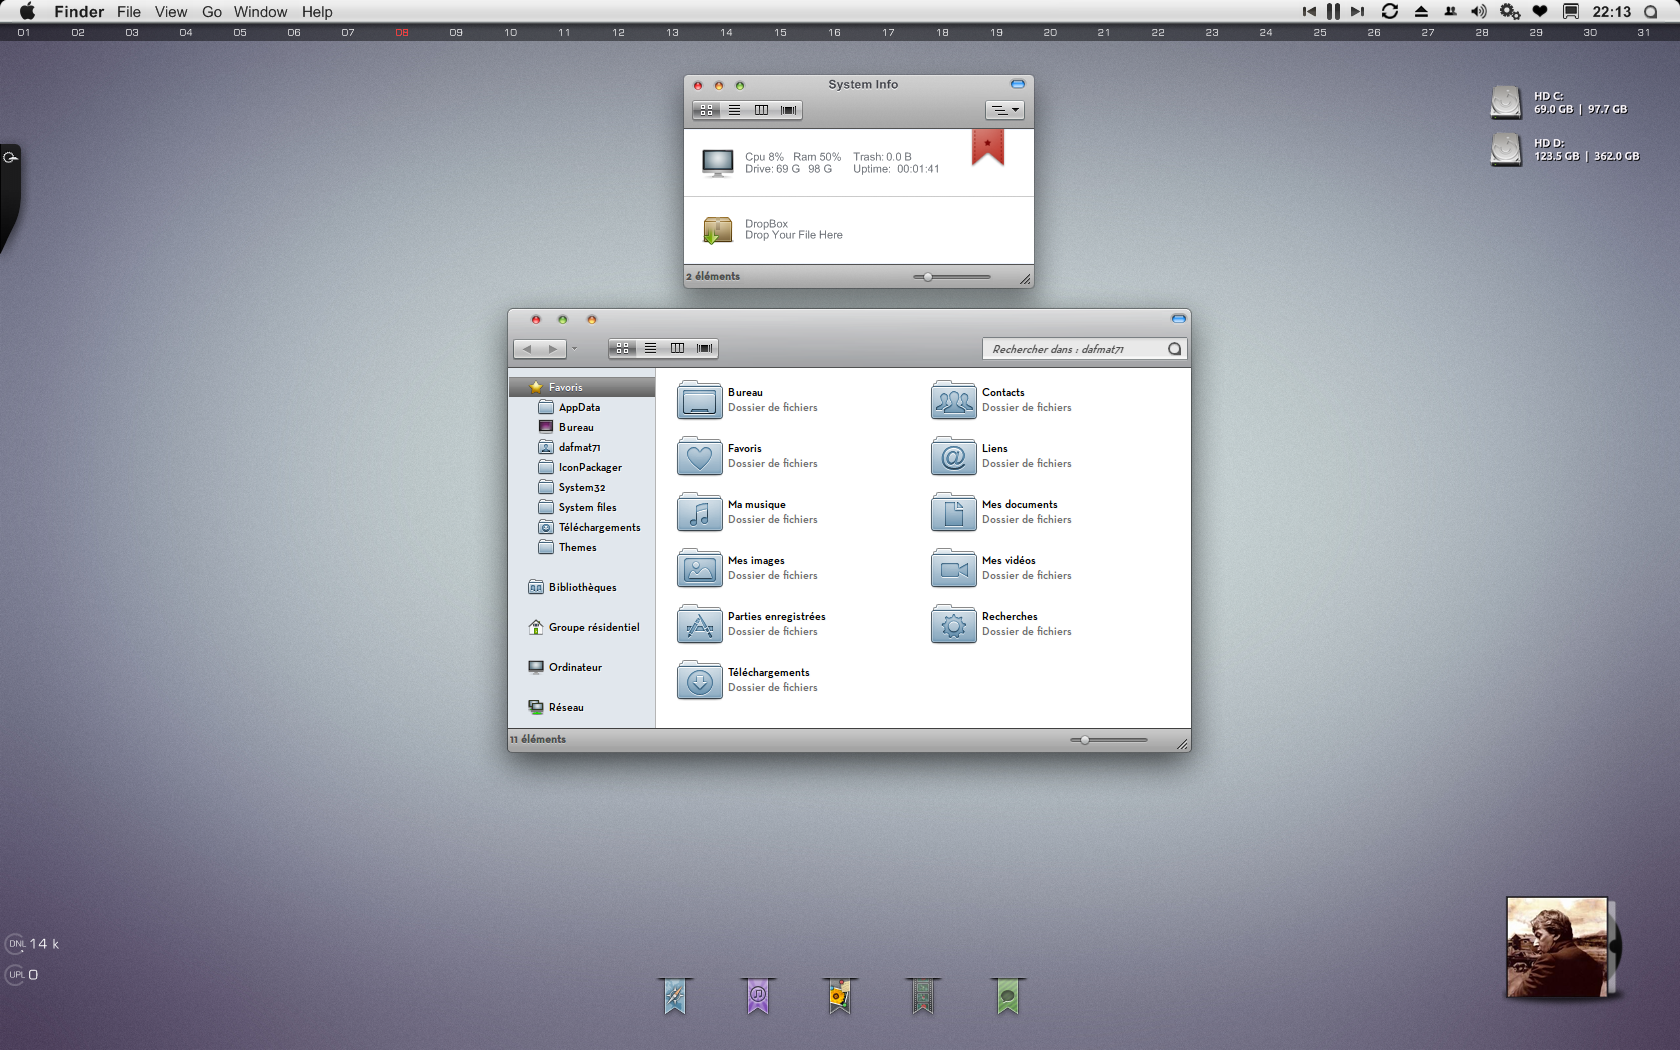The image size is (1680, 1050).
Task: Open the Liens folder icon
Action: pos(953,456)
